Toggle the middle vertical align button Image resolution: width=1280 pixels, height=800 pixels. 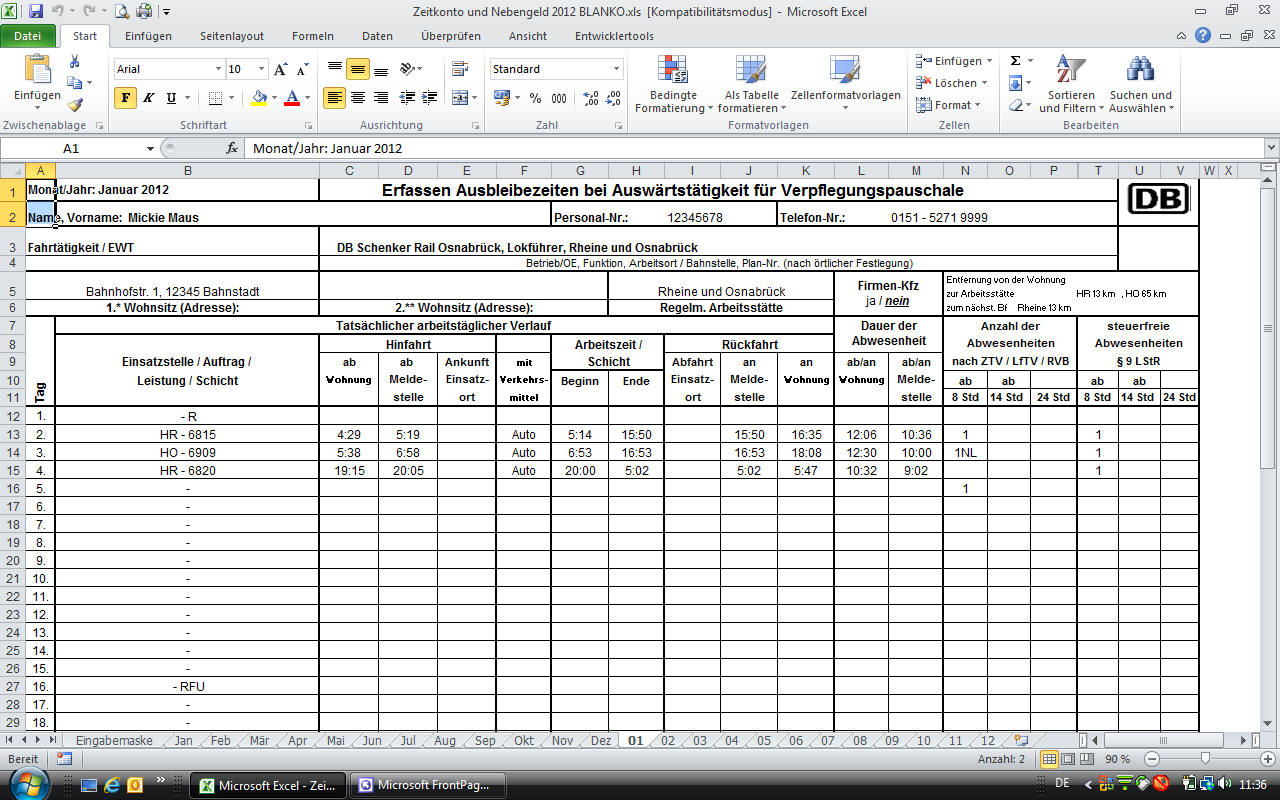pos(357,69)
